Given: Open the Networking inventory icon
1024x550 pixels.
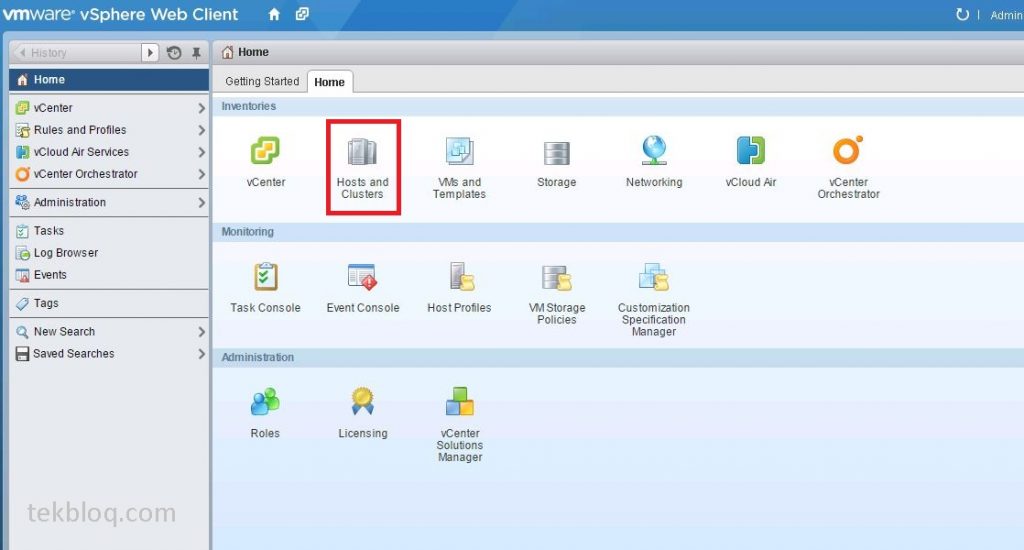Looking at the screenshot, I should pos(654,150).
